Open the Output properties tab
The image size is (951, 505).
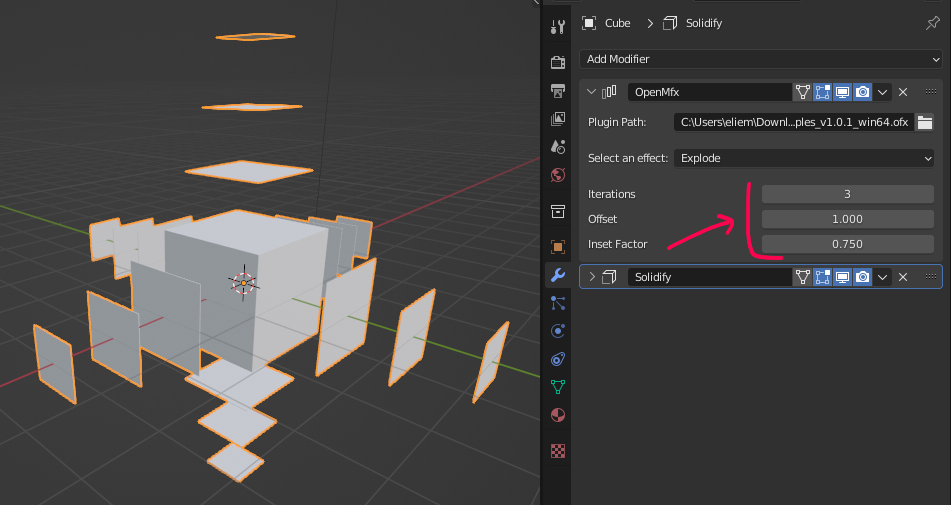(x=558, y=91)
